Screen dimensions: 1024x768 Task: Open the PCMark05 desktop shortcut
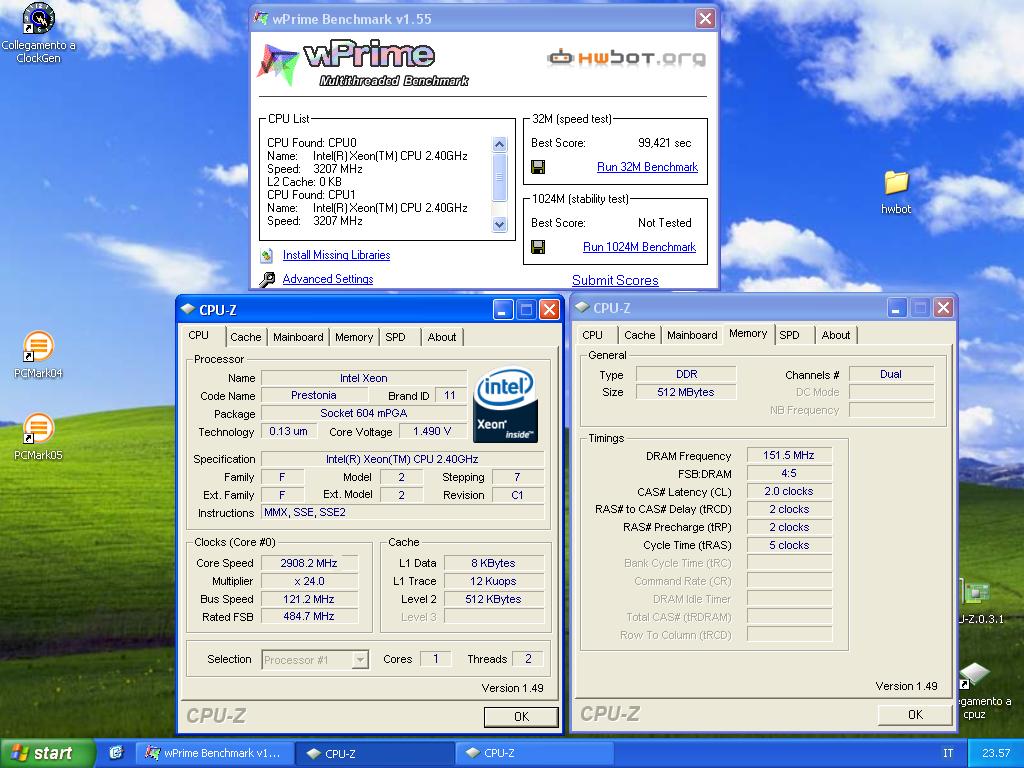(39, 437)
